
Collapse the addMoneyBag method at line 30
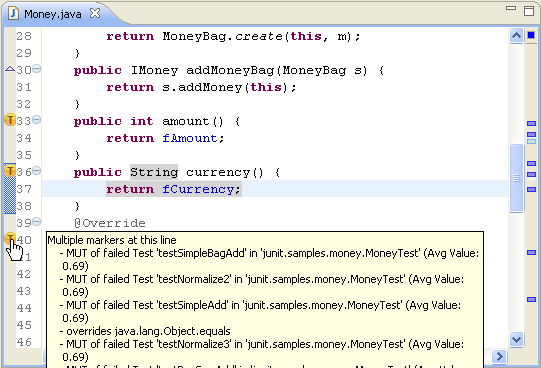coord(37,69)
